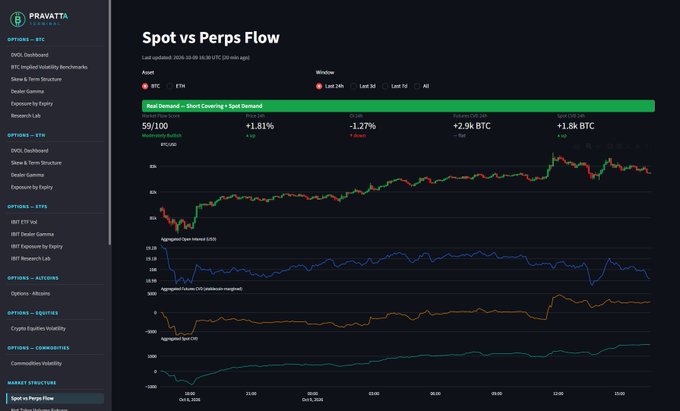This screenshot has width=680, height=411.
Task: Select the ETH asset radio button
Action: click(x=170, y=86)
